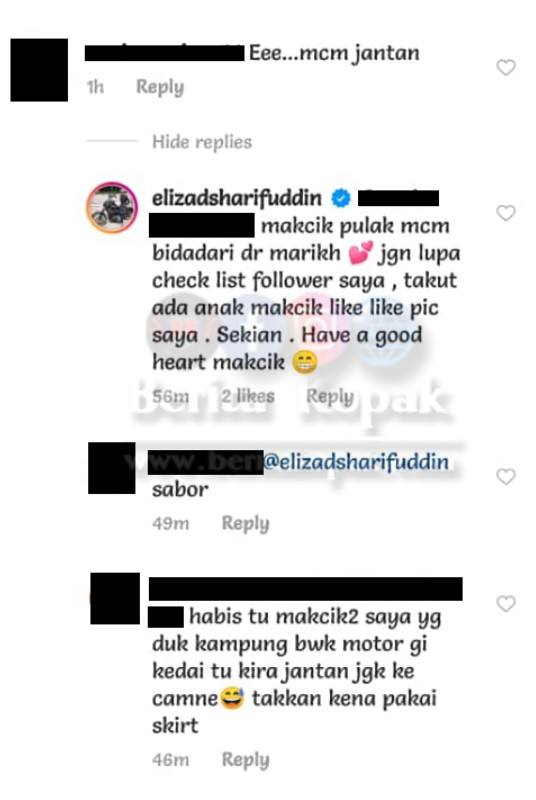Reply to elizadsharifuddin's bidadari comment
The height and width of the screenshot is (800, 536).
point(329,396)
